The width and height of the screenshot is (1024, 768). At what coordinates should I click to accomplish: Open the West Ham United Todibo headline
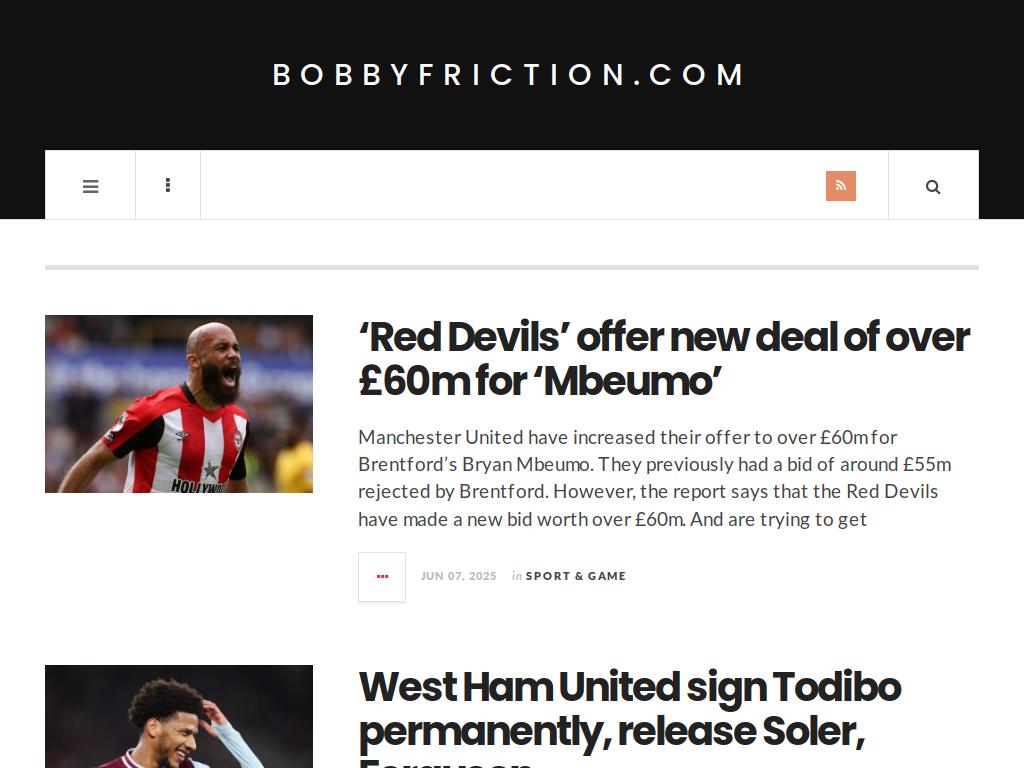[630, 716]
